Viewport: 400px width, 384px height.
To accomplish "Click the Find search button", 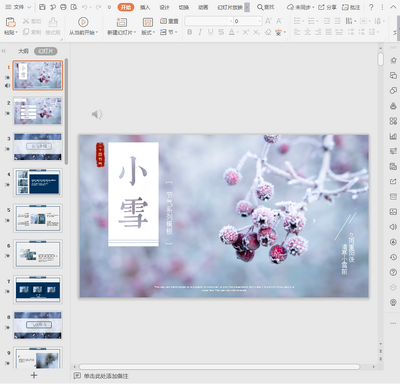I will point(266,7).
